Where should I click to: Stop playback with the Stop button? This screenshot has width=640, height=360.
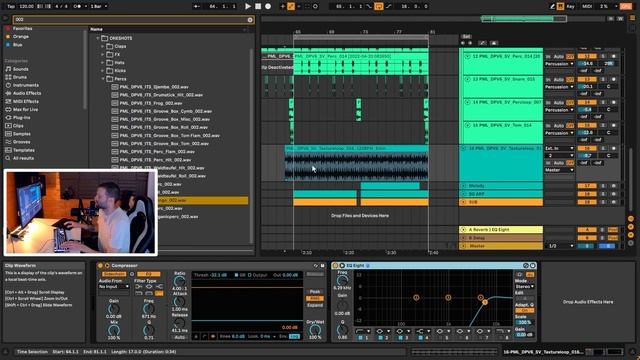click(x=258, y=6)
